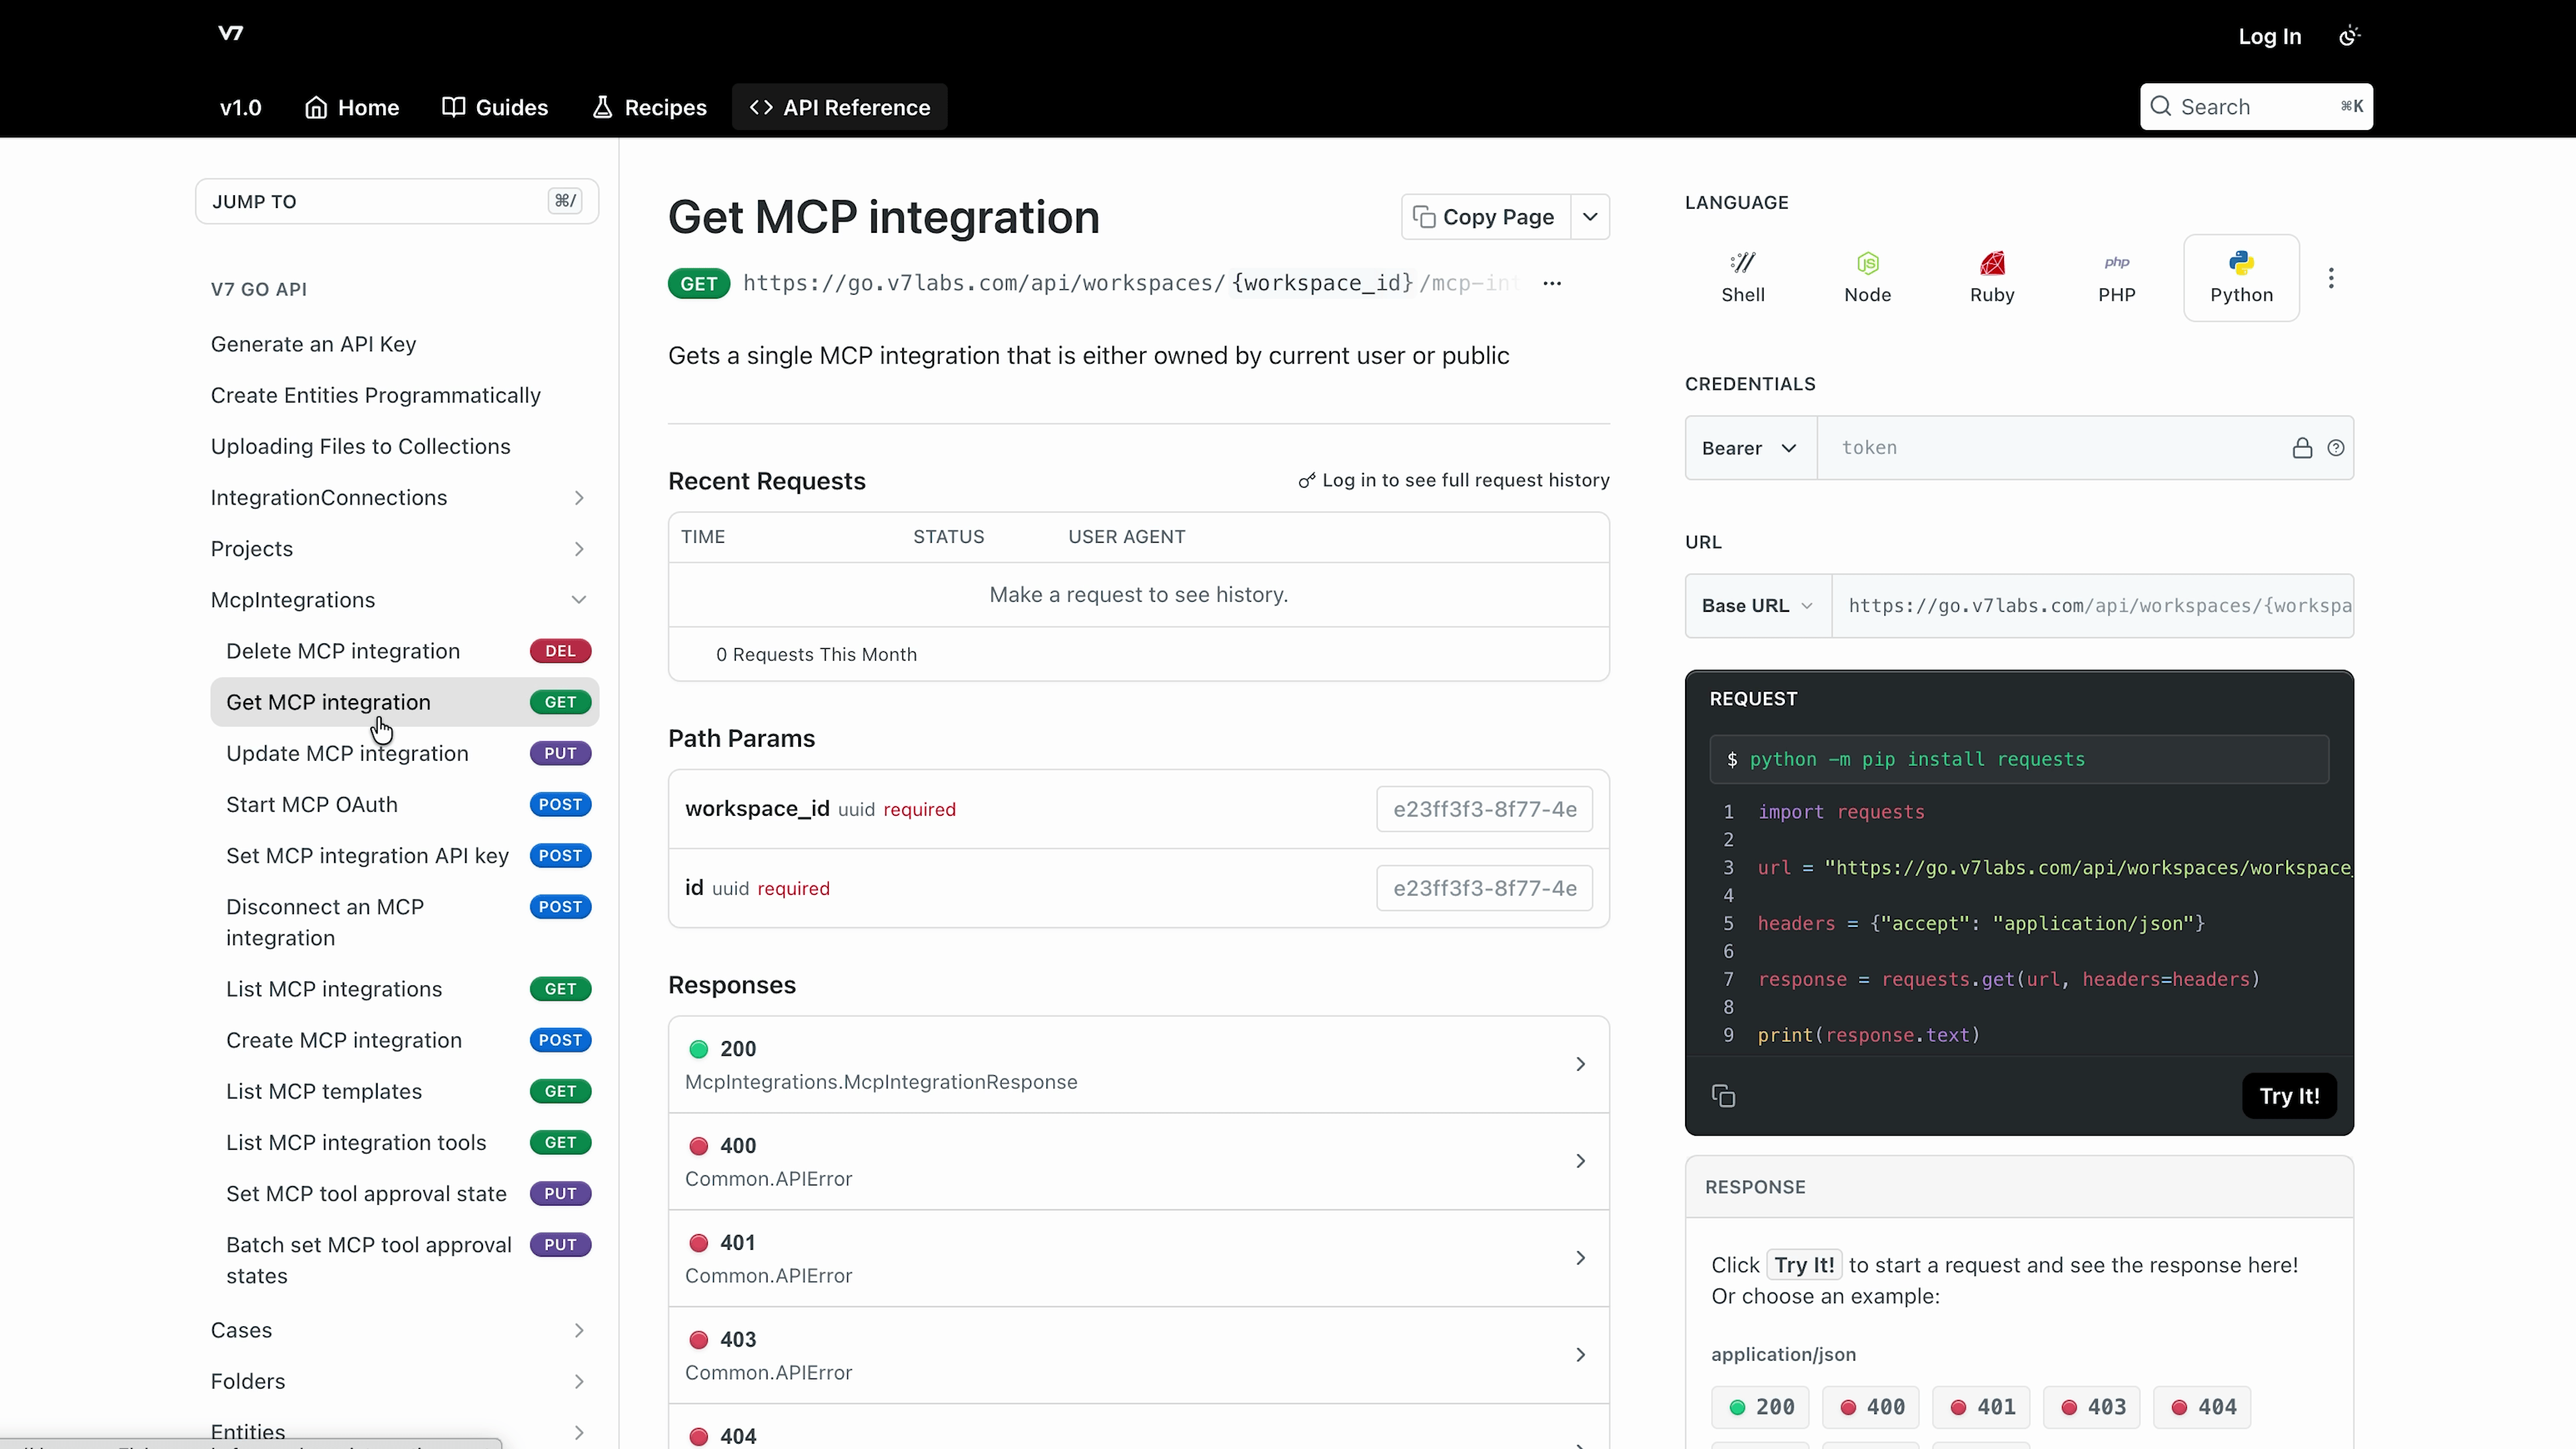Viewport: 2576px width, 1449px height.
Task: Click the PUT badge for Update MCP integration
Action: [560, 753]
